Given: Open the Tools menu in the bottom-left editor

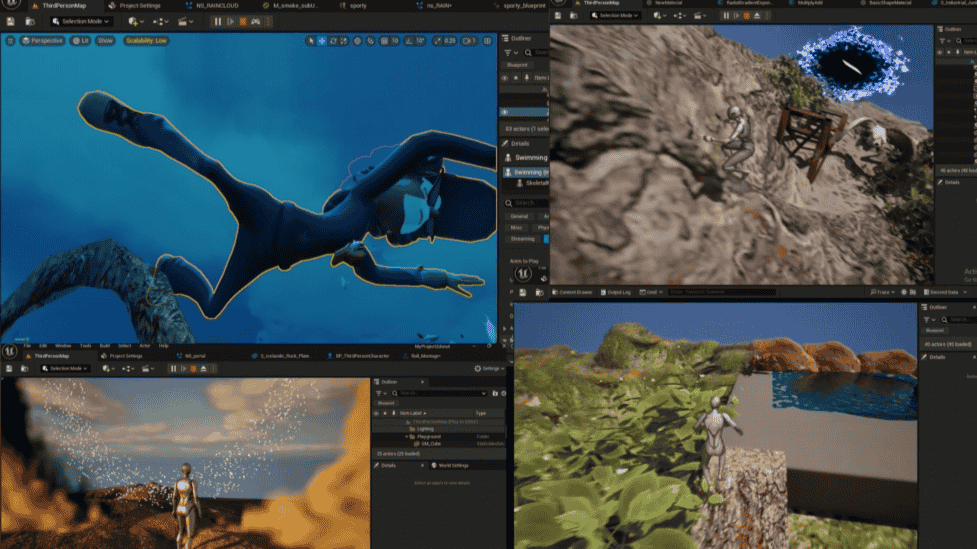Looking at the screenshot, I should point(85,346).
